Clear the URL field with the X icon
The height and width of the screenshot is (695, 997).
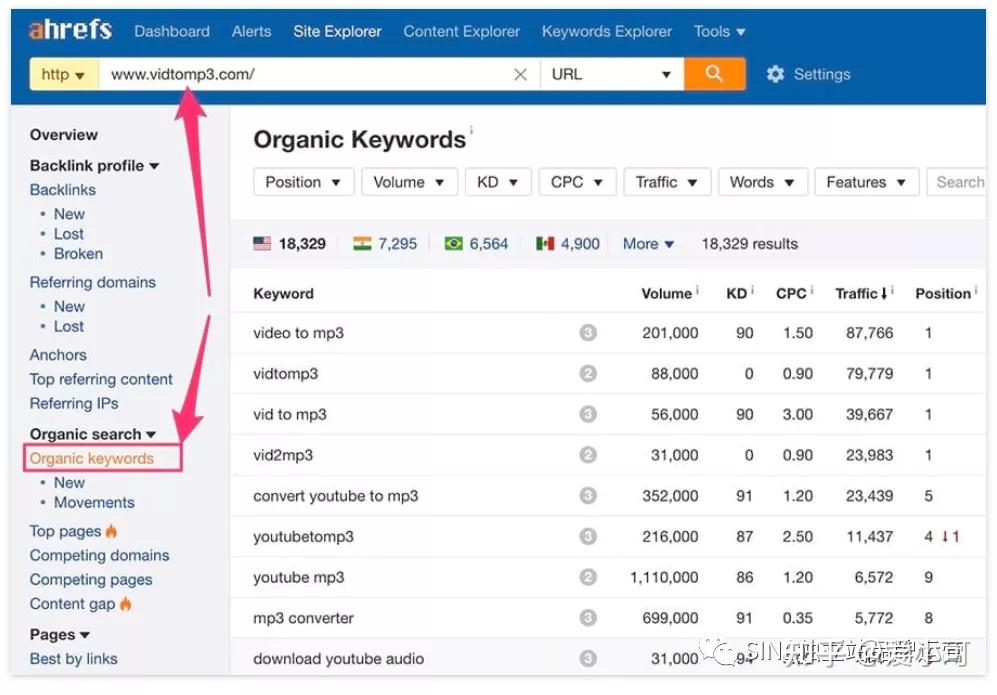[x=520, y=75]
